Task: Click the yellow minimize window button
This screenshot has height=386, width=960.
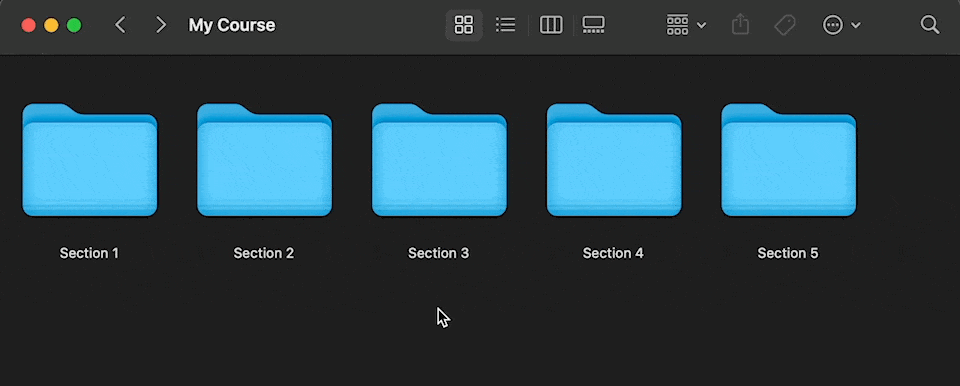Action: click(51, 25)
